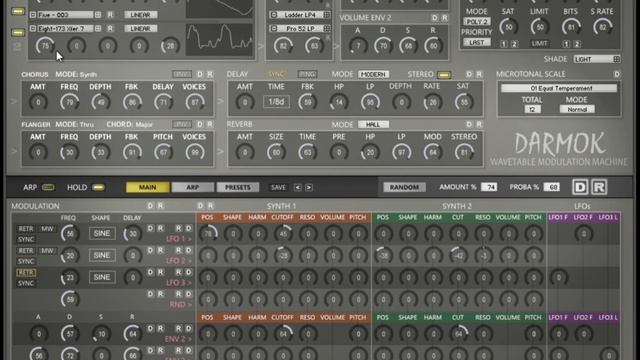Image resolution: width=640 pixels, height=360 pixels.
Task: Change voice MODE from POLY 2
Action: 477,21
